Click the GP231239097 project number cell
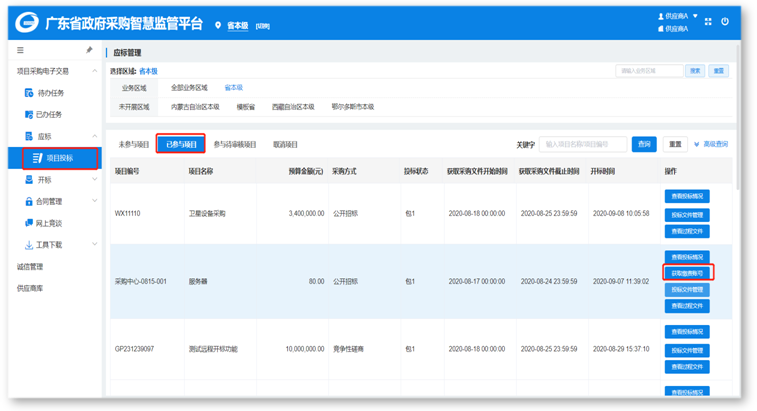This screenshot has width=757, height=411. point(134,349)
